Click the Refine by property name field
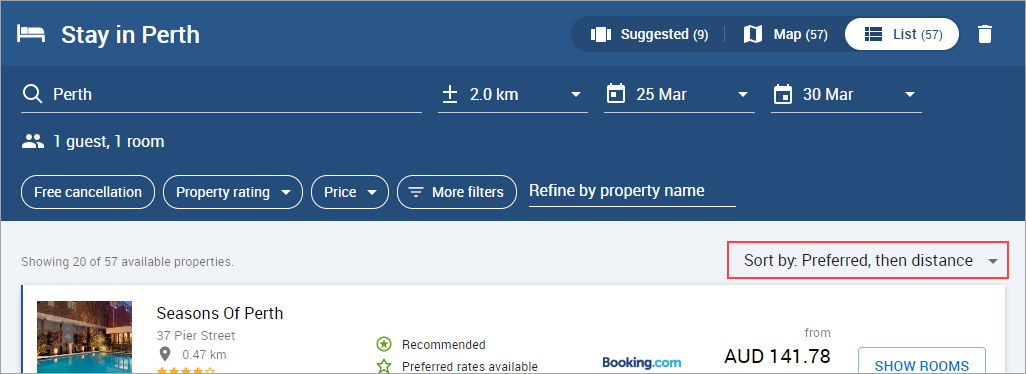Screen dimensions: 1026x374 click(632, 191)
